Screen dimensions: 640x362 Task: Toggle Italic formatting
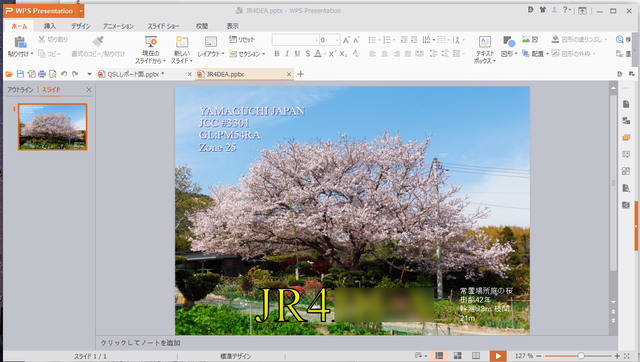tap(287, 53)
